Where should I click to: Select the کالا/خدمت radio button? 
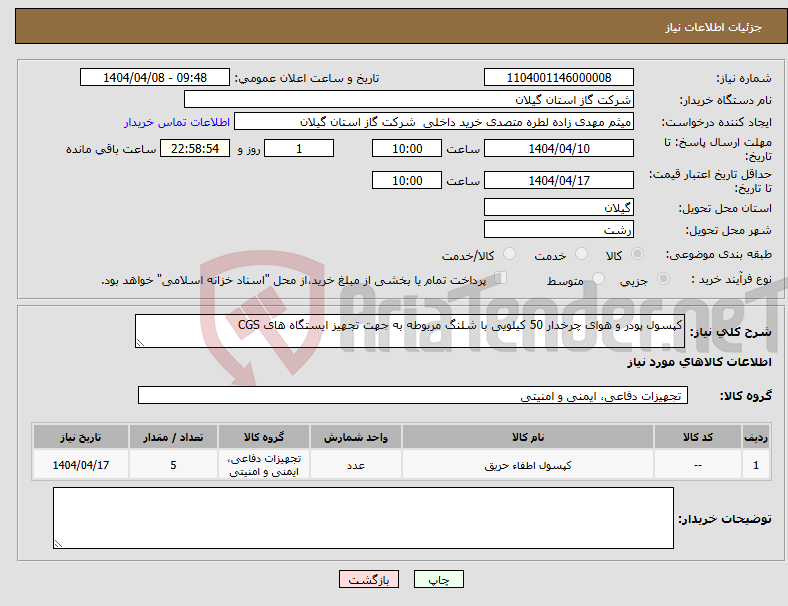[x=510, y=254]
